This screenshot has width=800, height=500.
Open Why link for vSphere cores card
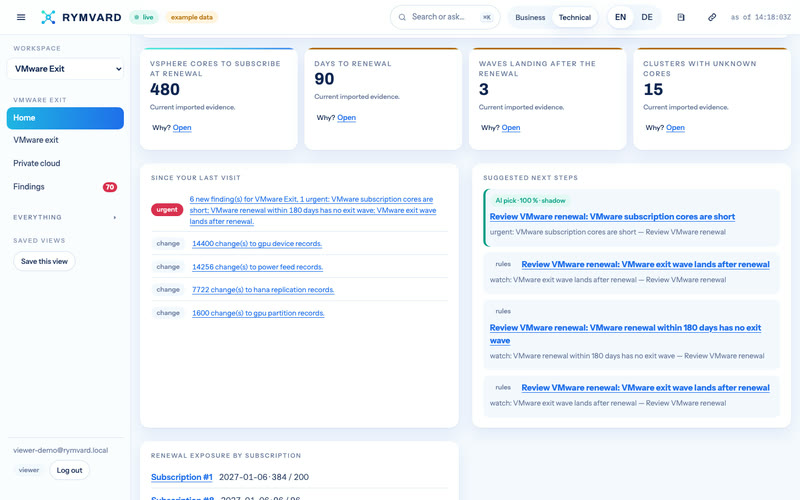point(182,128)
